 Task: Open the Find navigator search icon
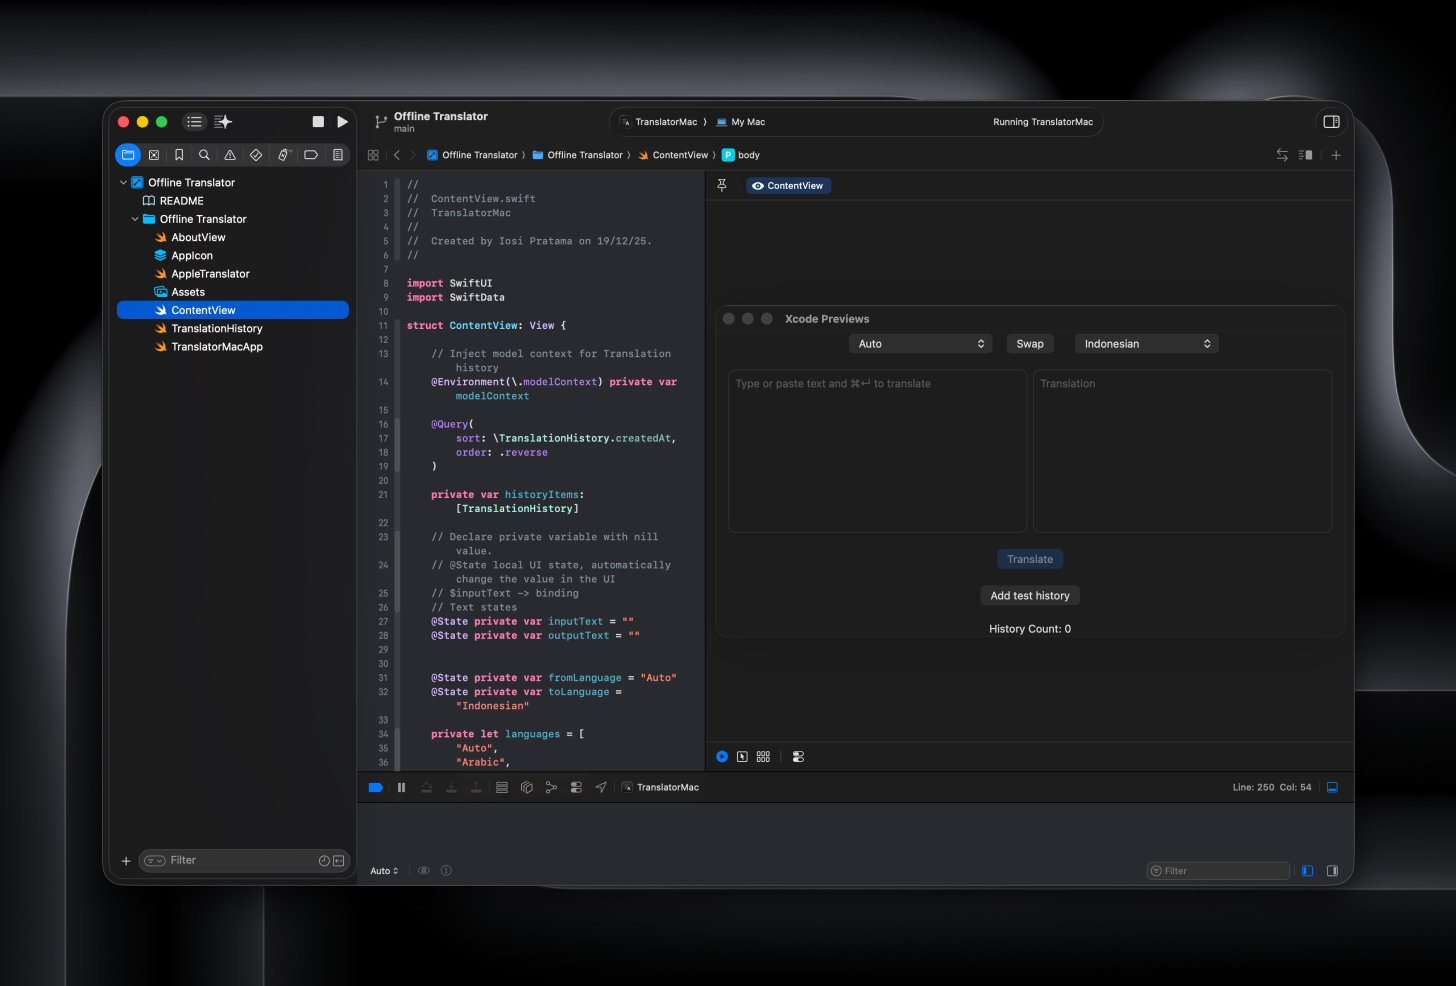pos(204,155)
